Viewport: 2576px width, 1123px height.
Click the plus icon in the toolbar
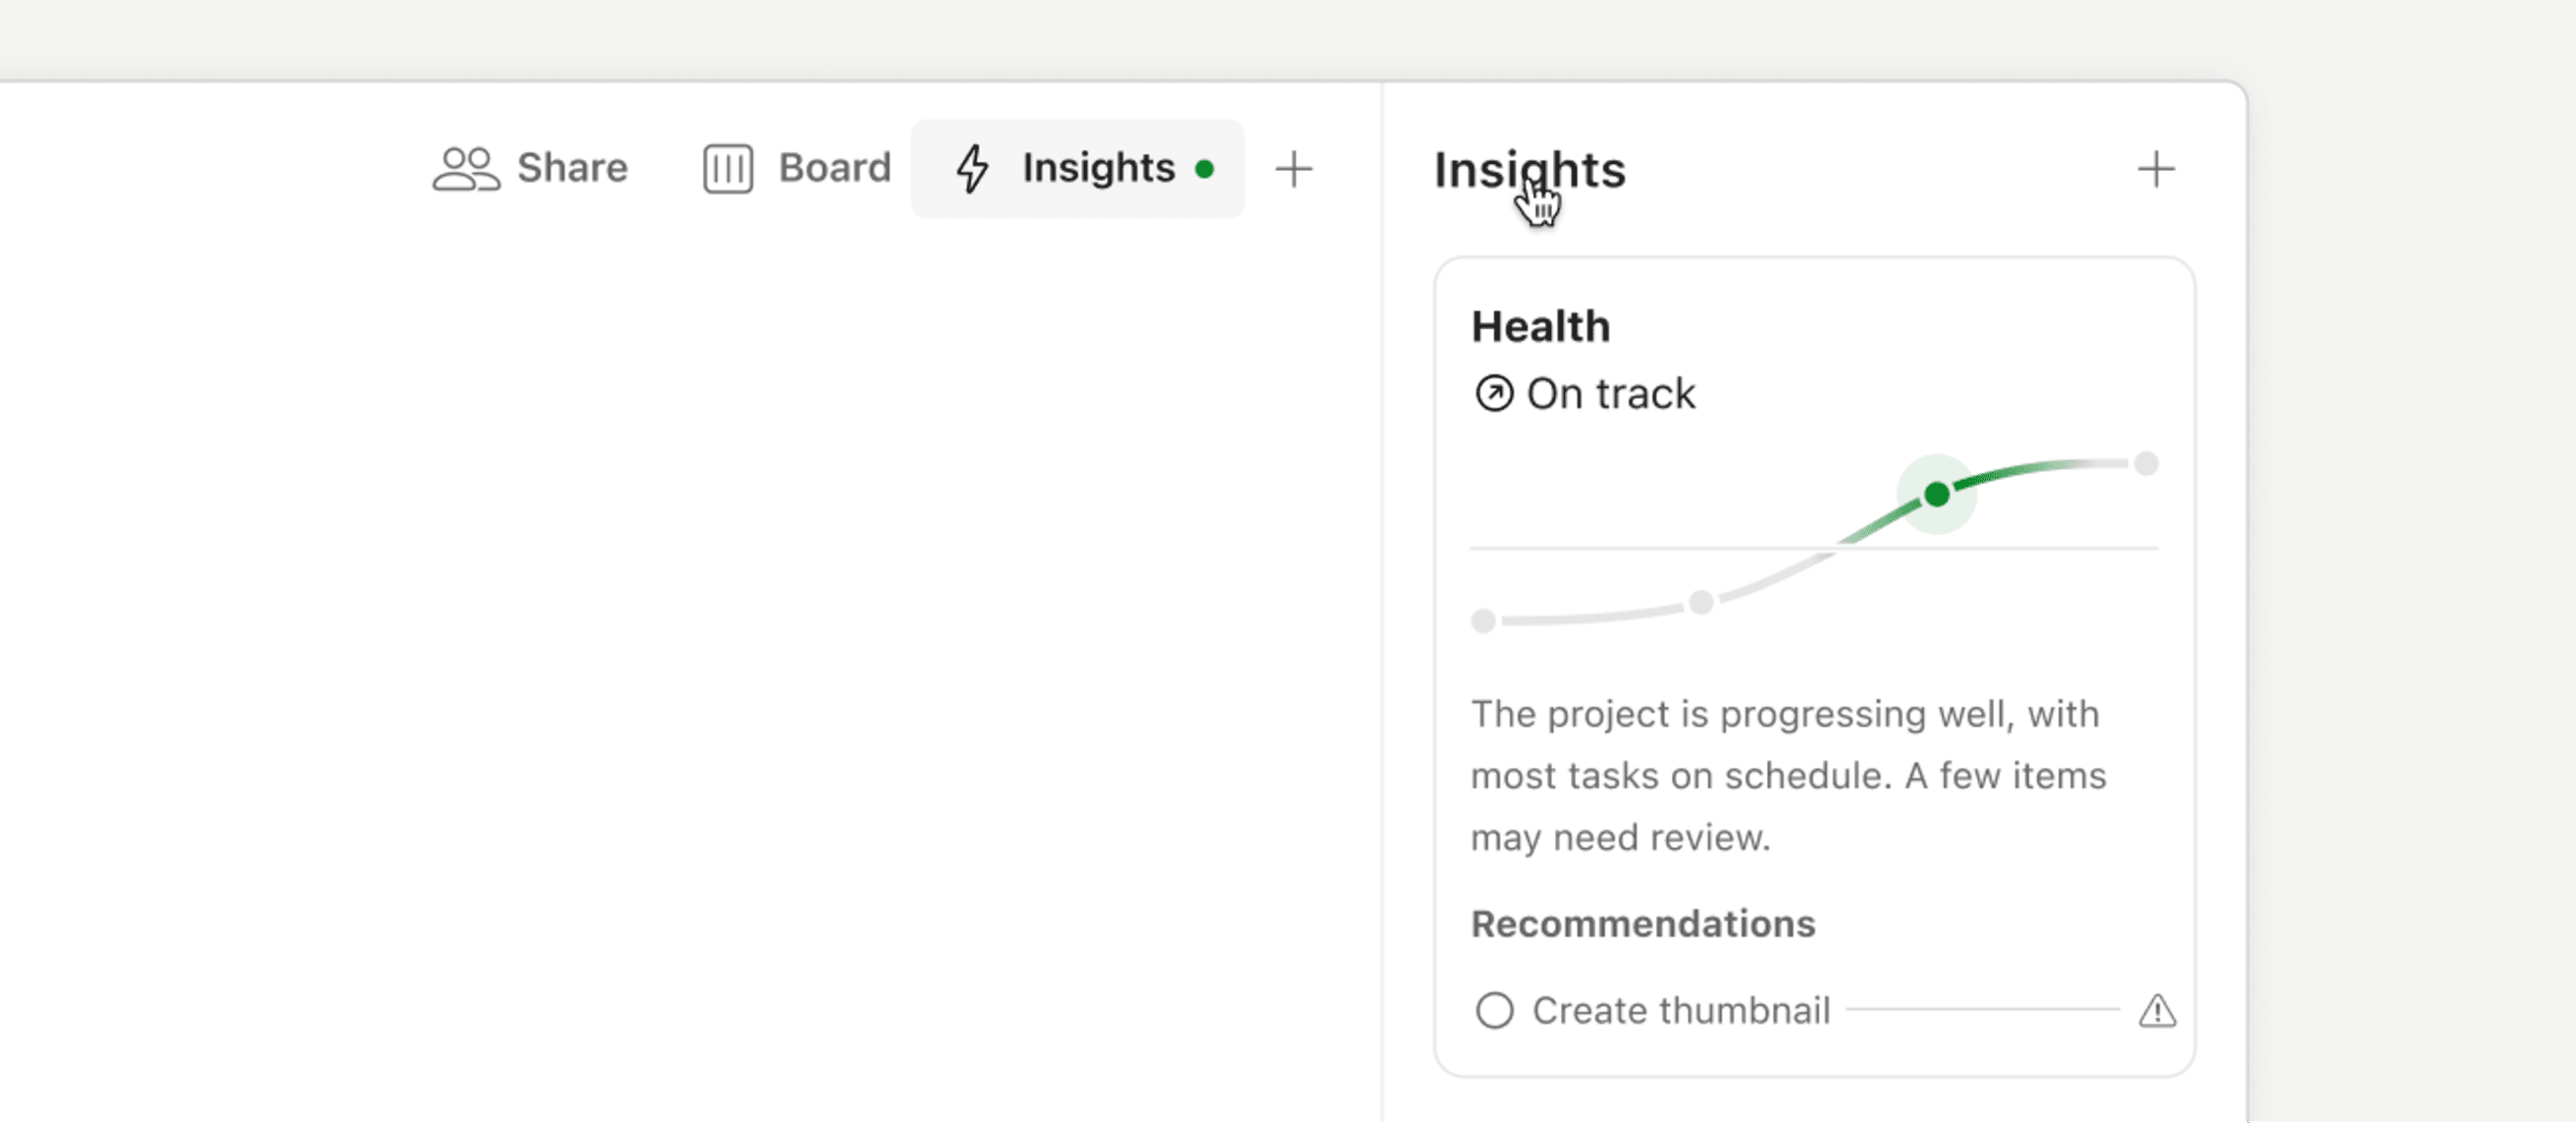tap(1293, 168)
